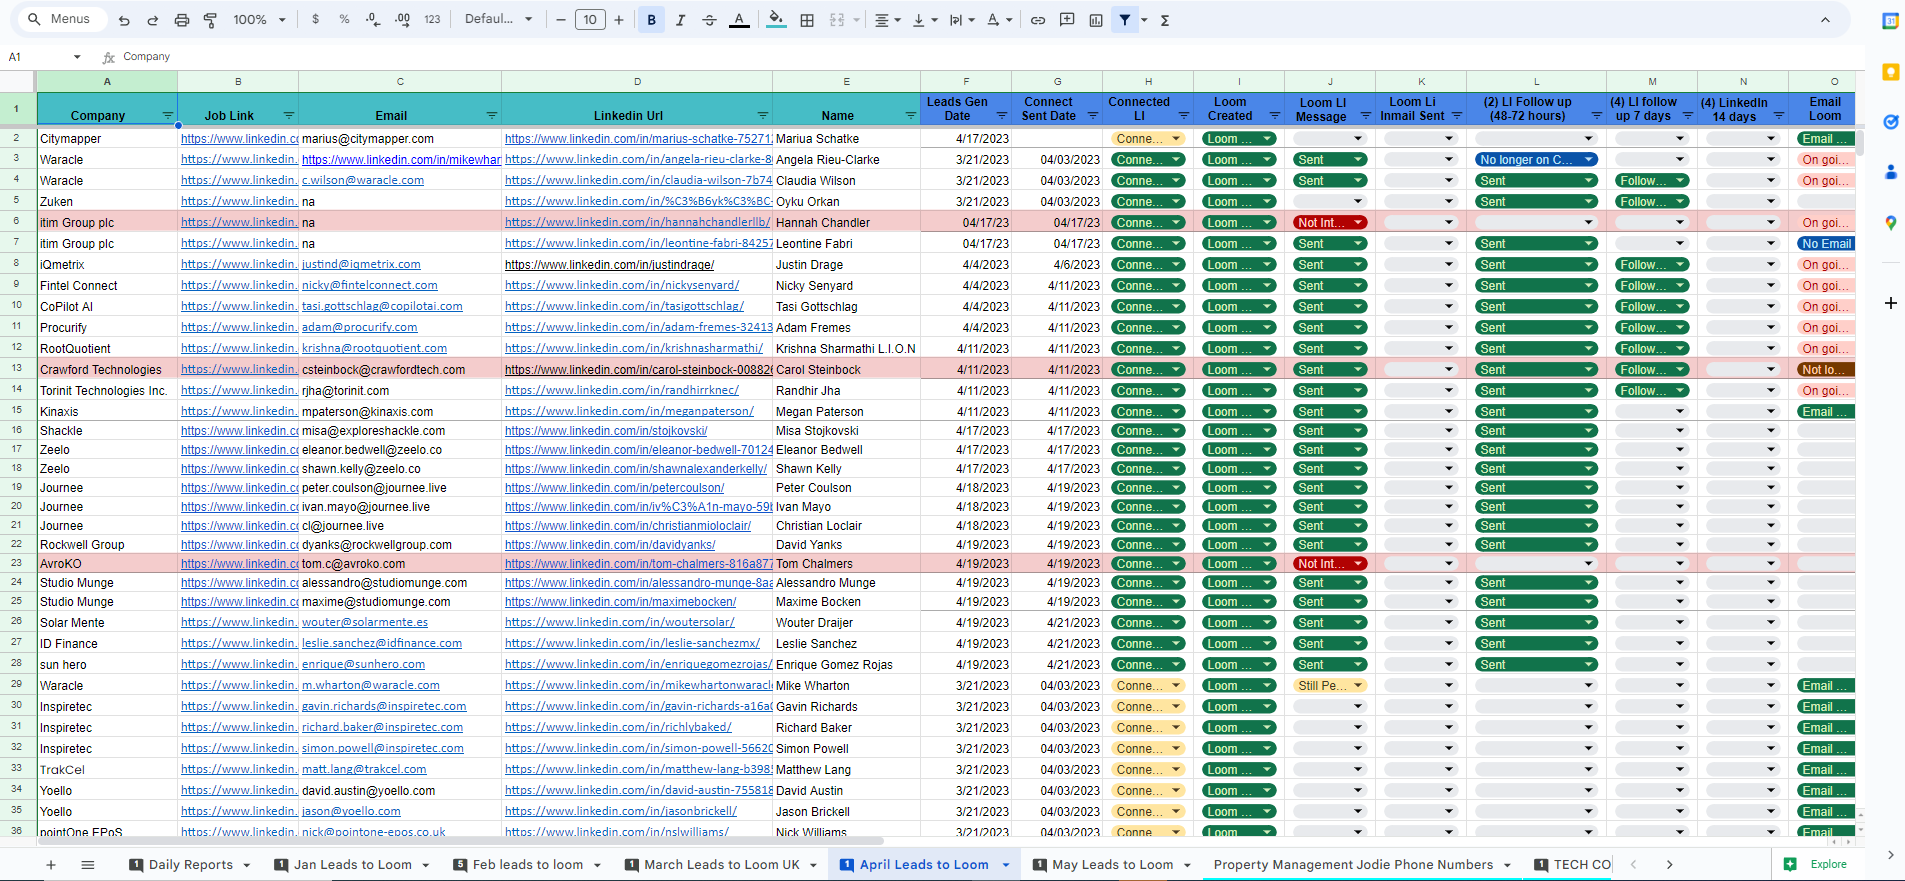Click the Undo arrow in the toolbar
This screenshot has height=881, width=1905.
coord(124,20)
